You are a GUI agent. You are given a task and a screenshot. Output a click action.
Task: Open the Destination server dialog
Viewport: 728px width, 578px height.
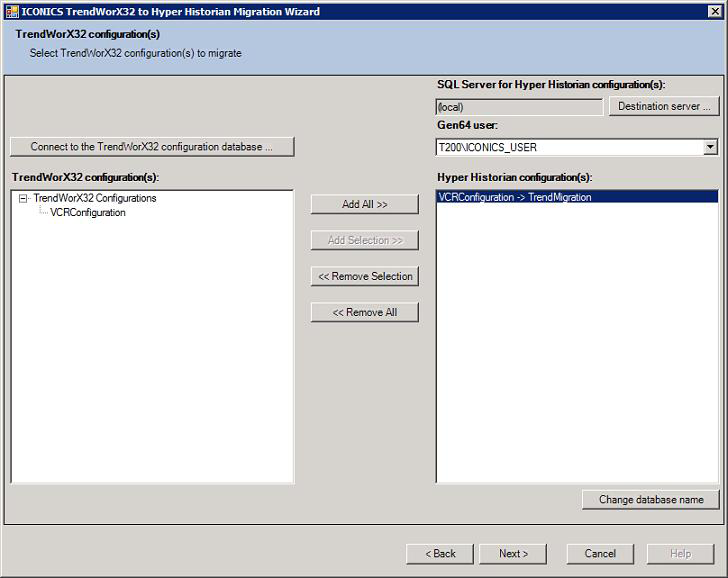[663, 106]
